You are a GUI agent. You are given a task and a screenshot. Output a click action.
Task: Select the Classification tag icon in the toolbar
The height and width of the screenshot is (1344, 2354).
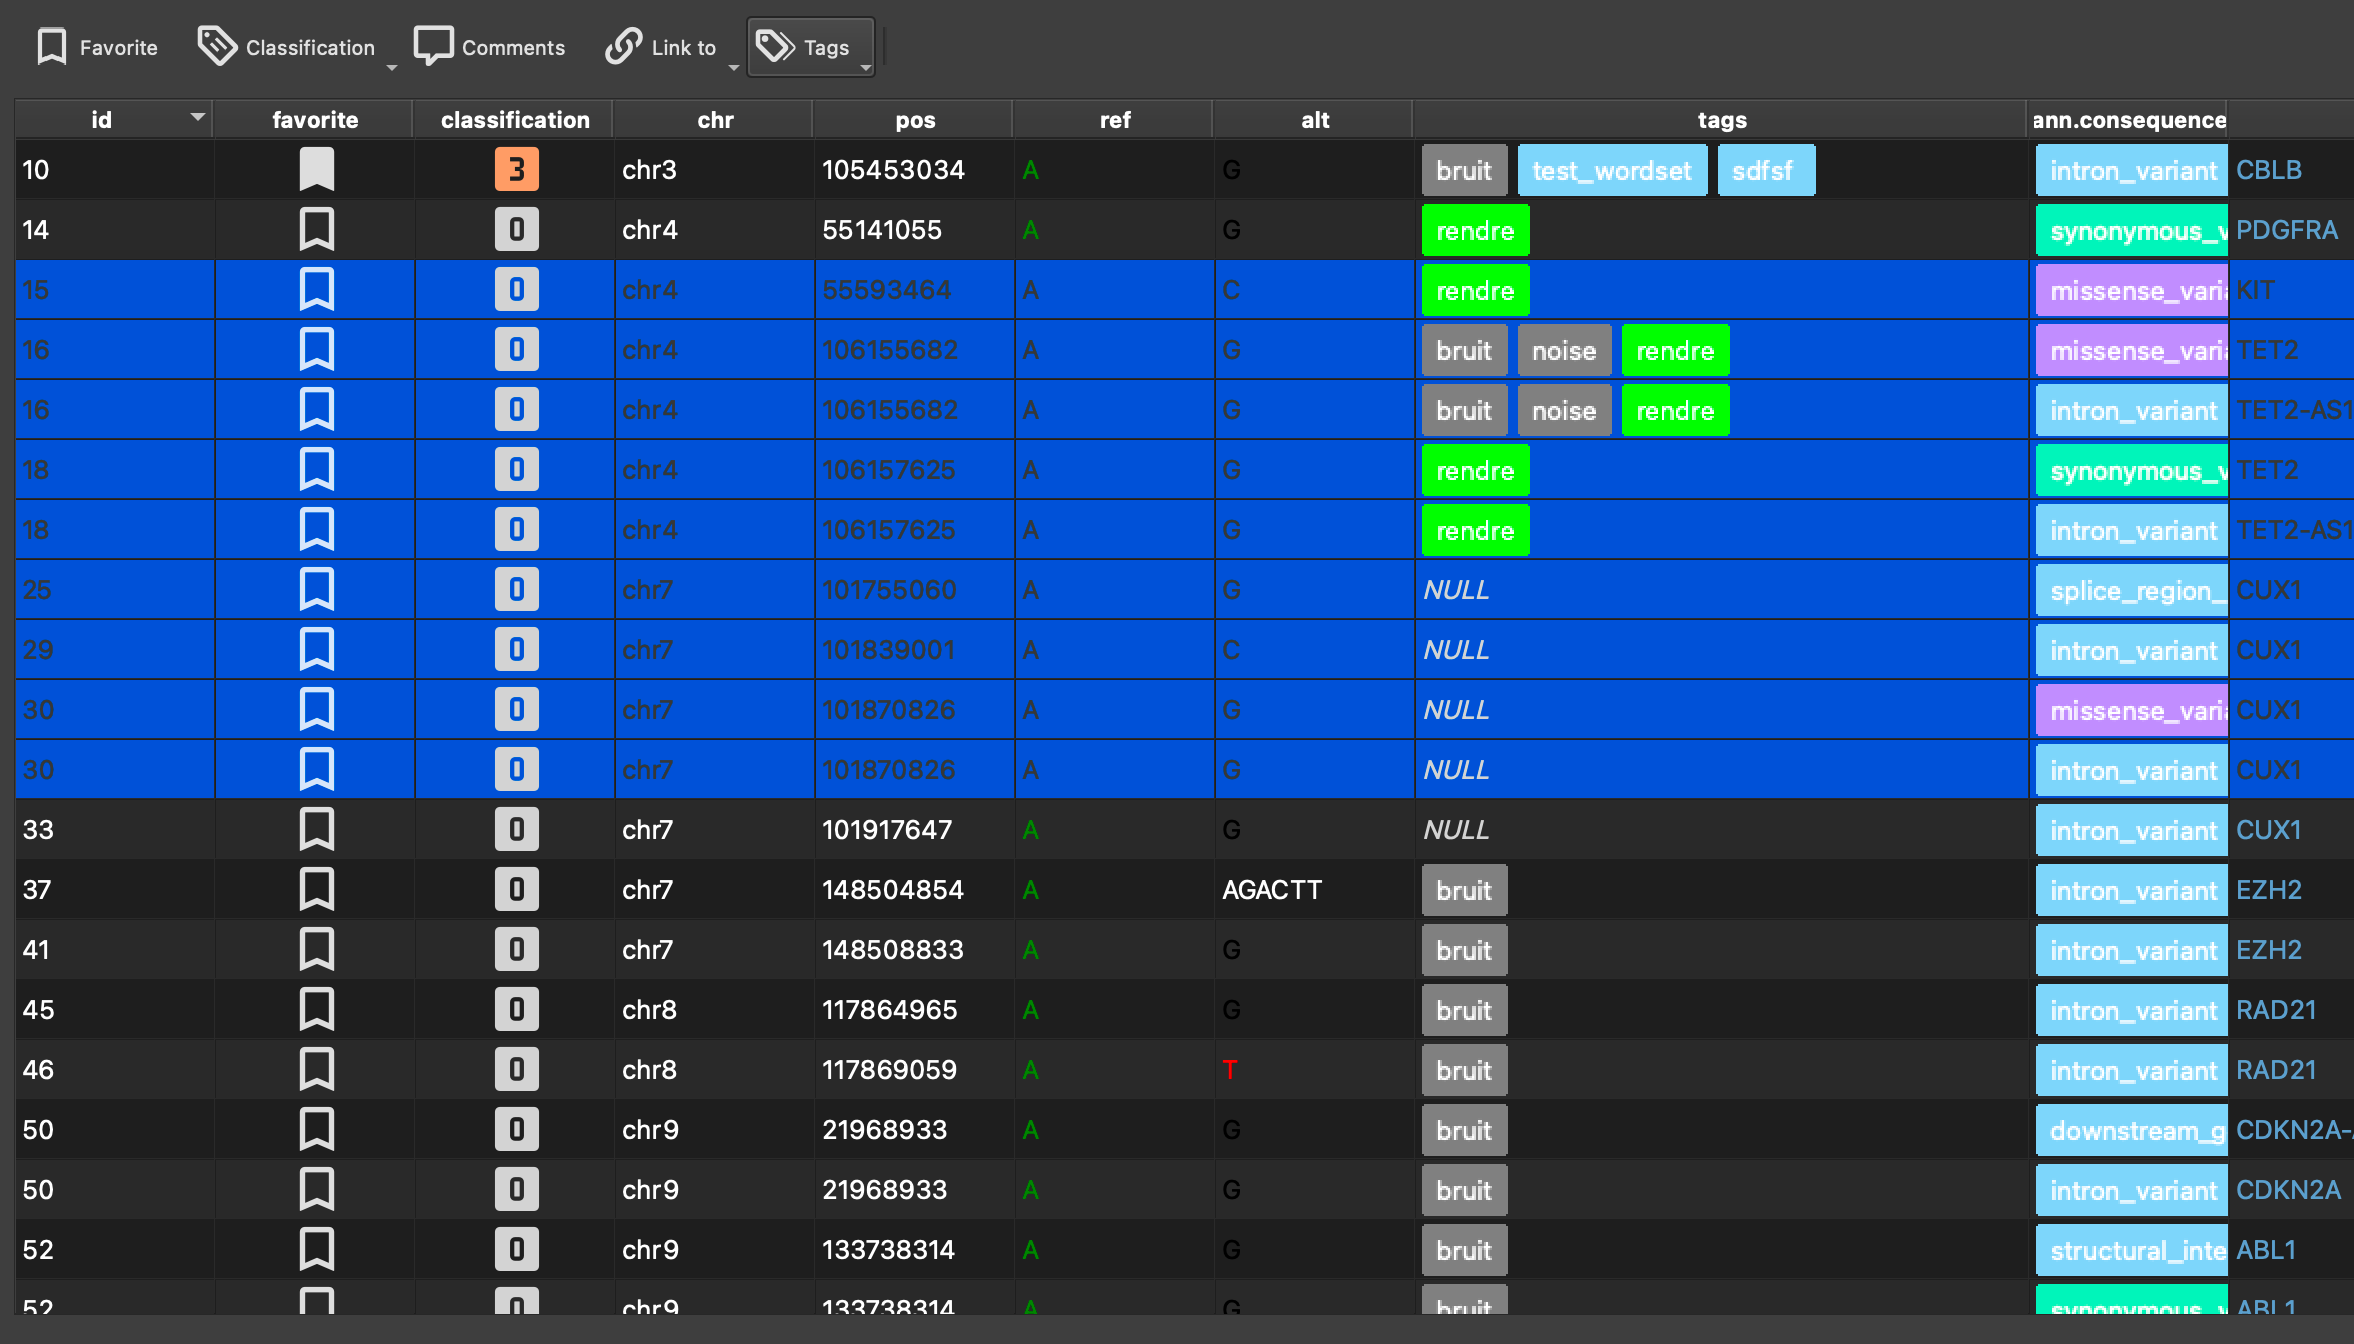(x=216, y=45)
